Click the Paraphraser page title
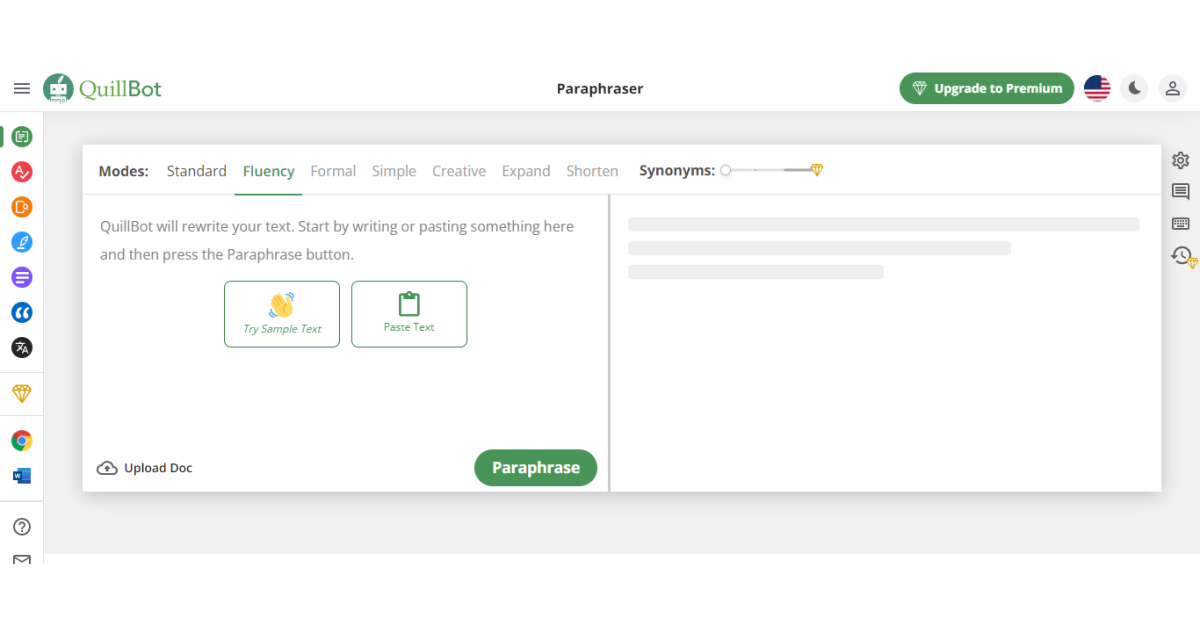This screenshot has height=630, width=1200. point(600,88)
